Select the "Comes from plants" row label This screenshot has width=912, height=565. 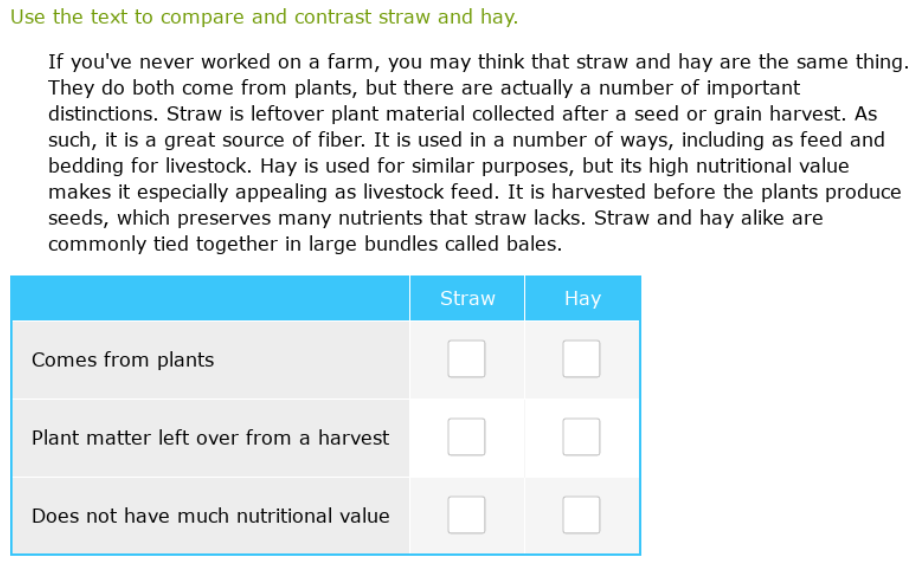(123, 360)
